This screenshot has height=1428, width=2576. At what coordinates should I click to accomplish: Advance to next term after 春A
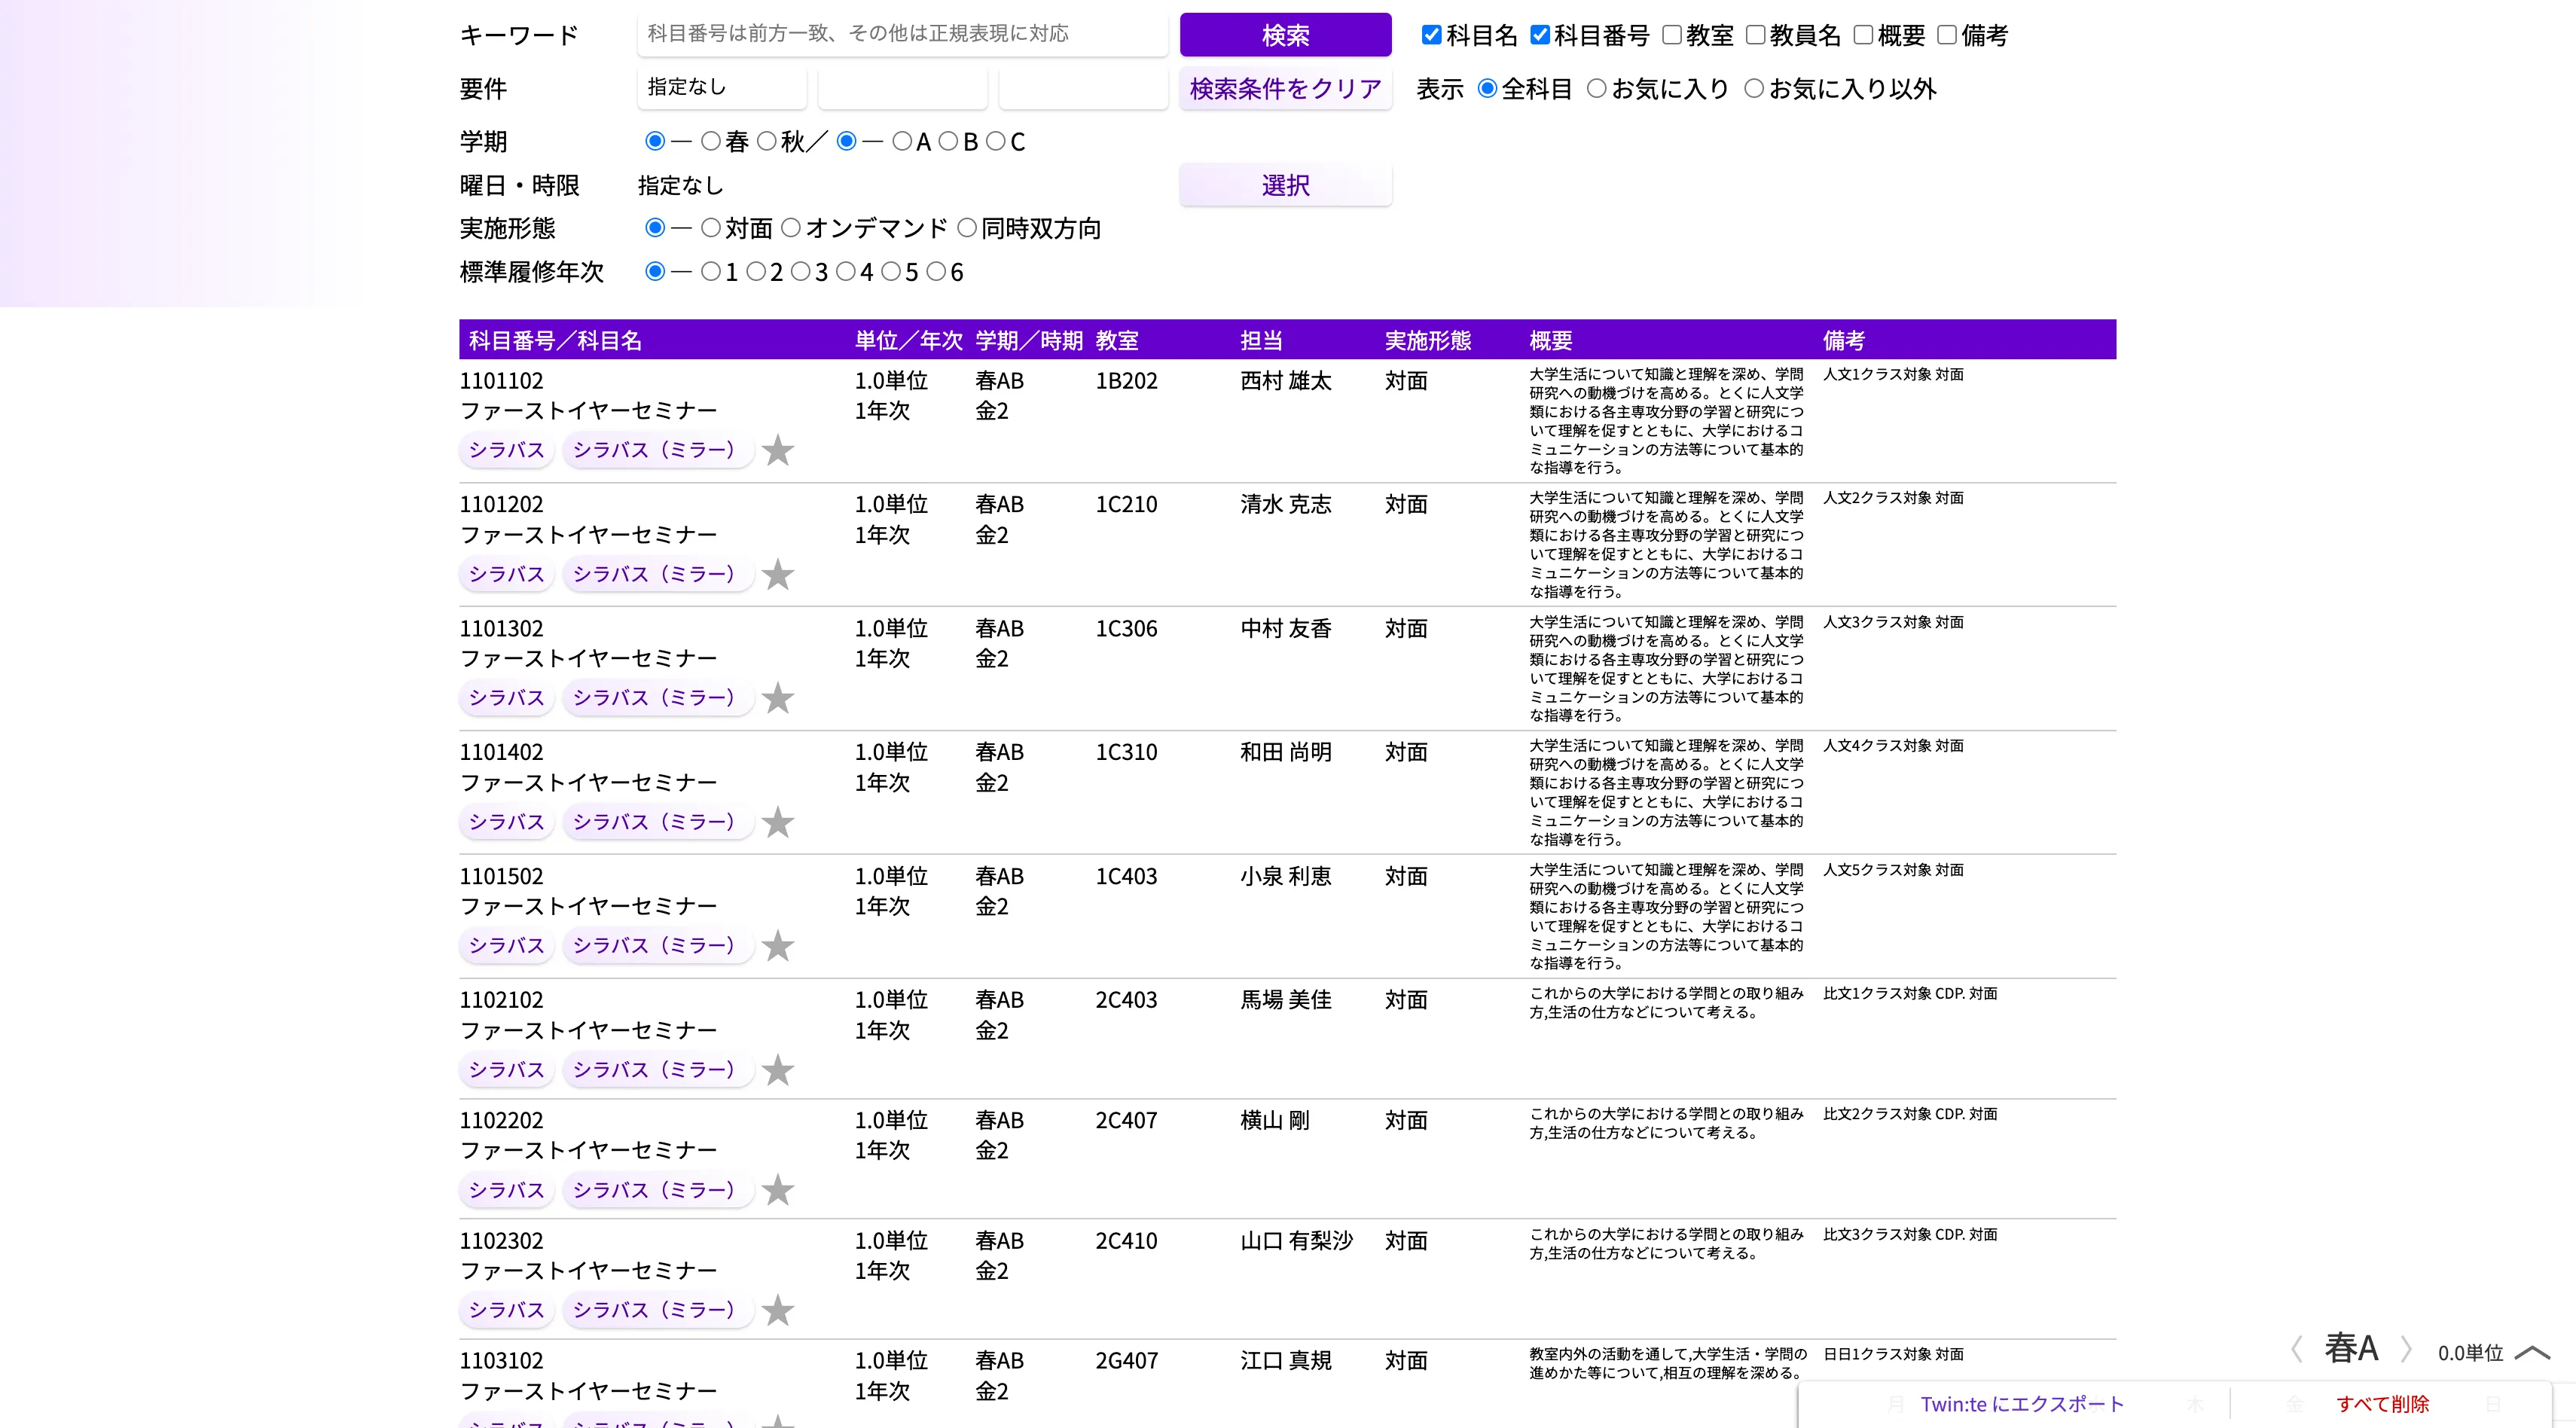click(x=2406, y=1350)
